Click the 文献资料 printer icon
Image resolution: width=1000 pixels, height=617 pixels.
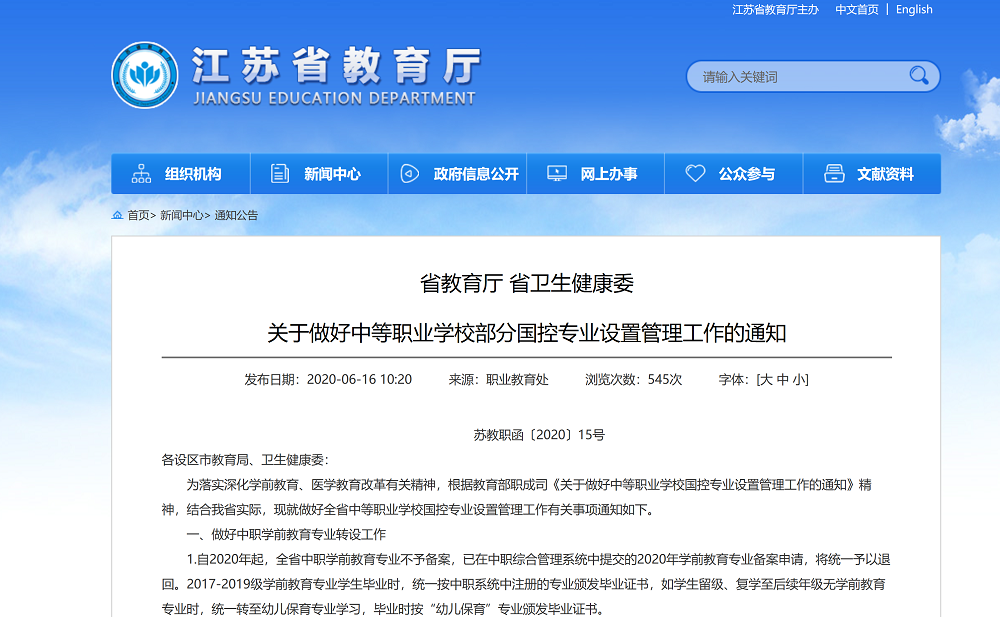pos(834,174)
